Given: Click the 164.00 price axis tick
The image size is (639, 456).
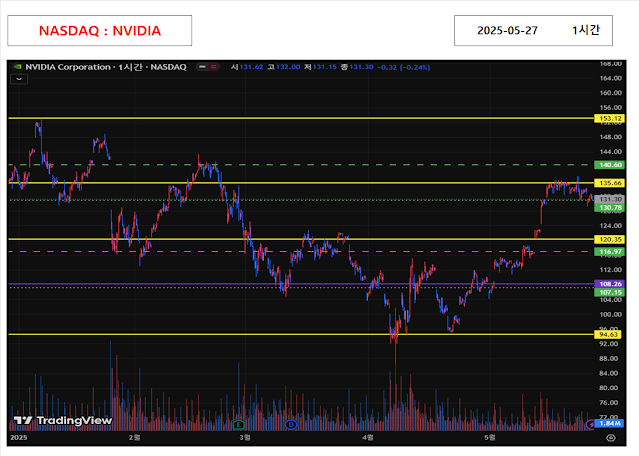Looking at the screenshot, I should point(610,78).
